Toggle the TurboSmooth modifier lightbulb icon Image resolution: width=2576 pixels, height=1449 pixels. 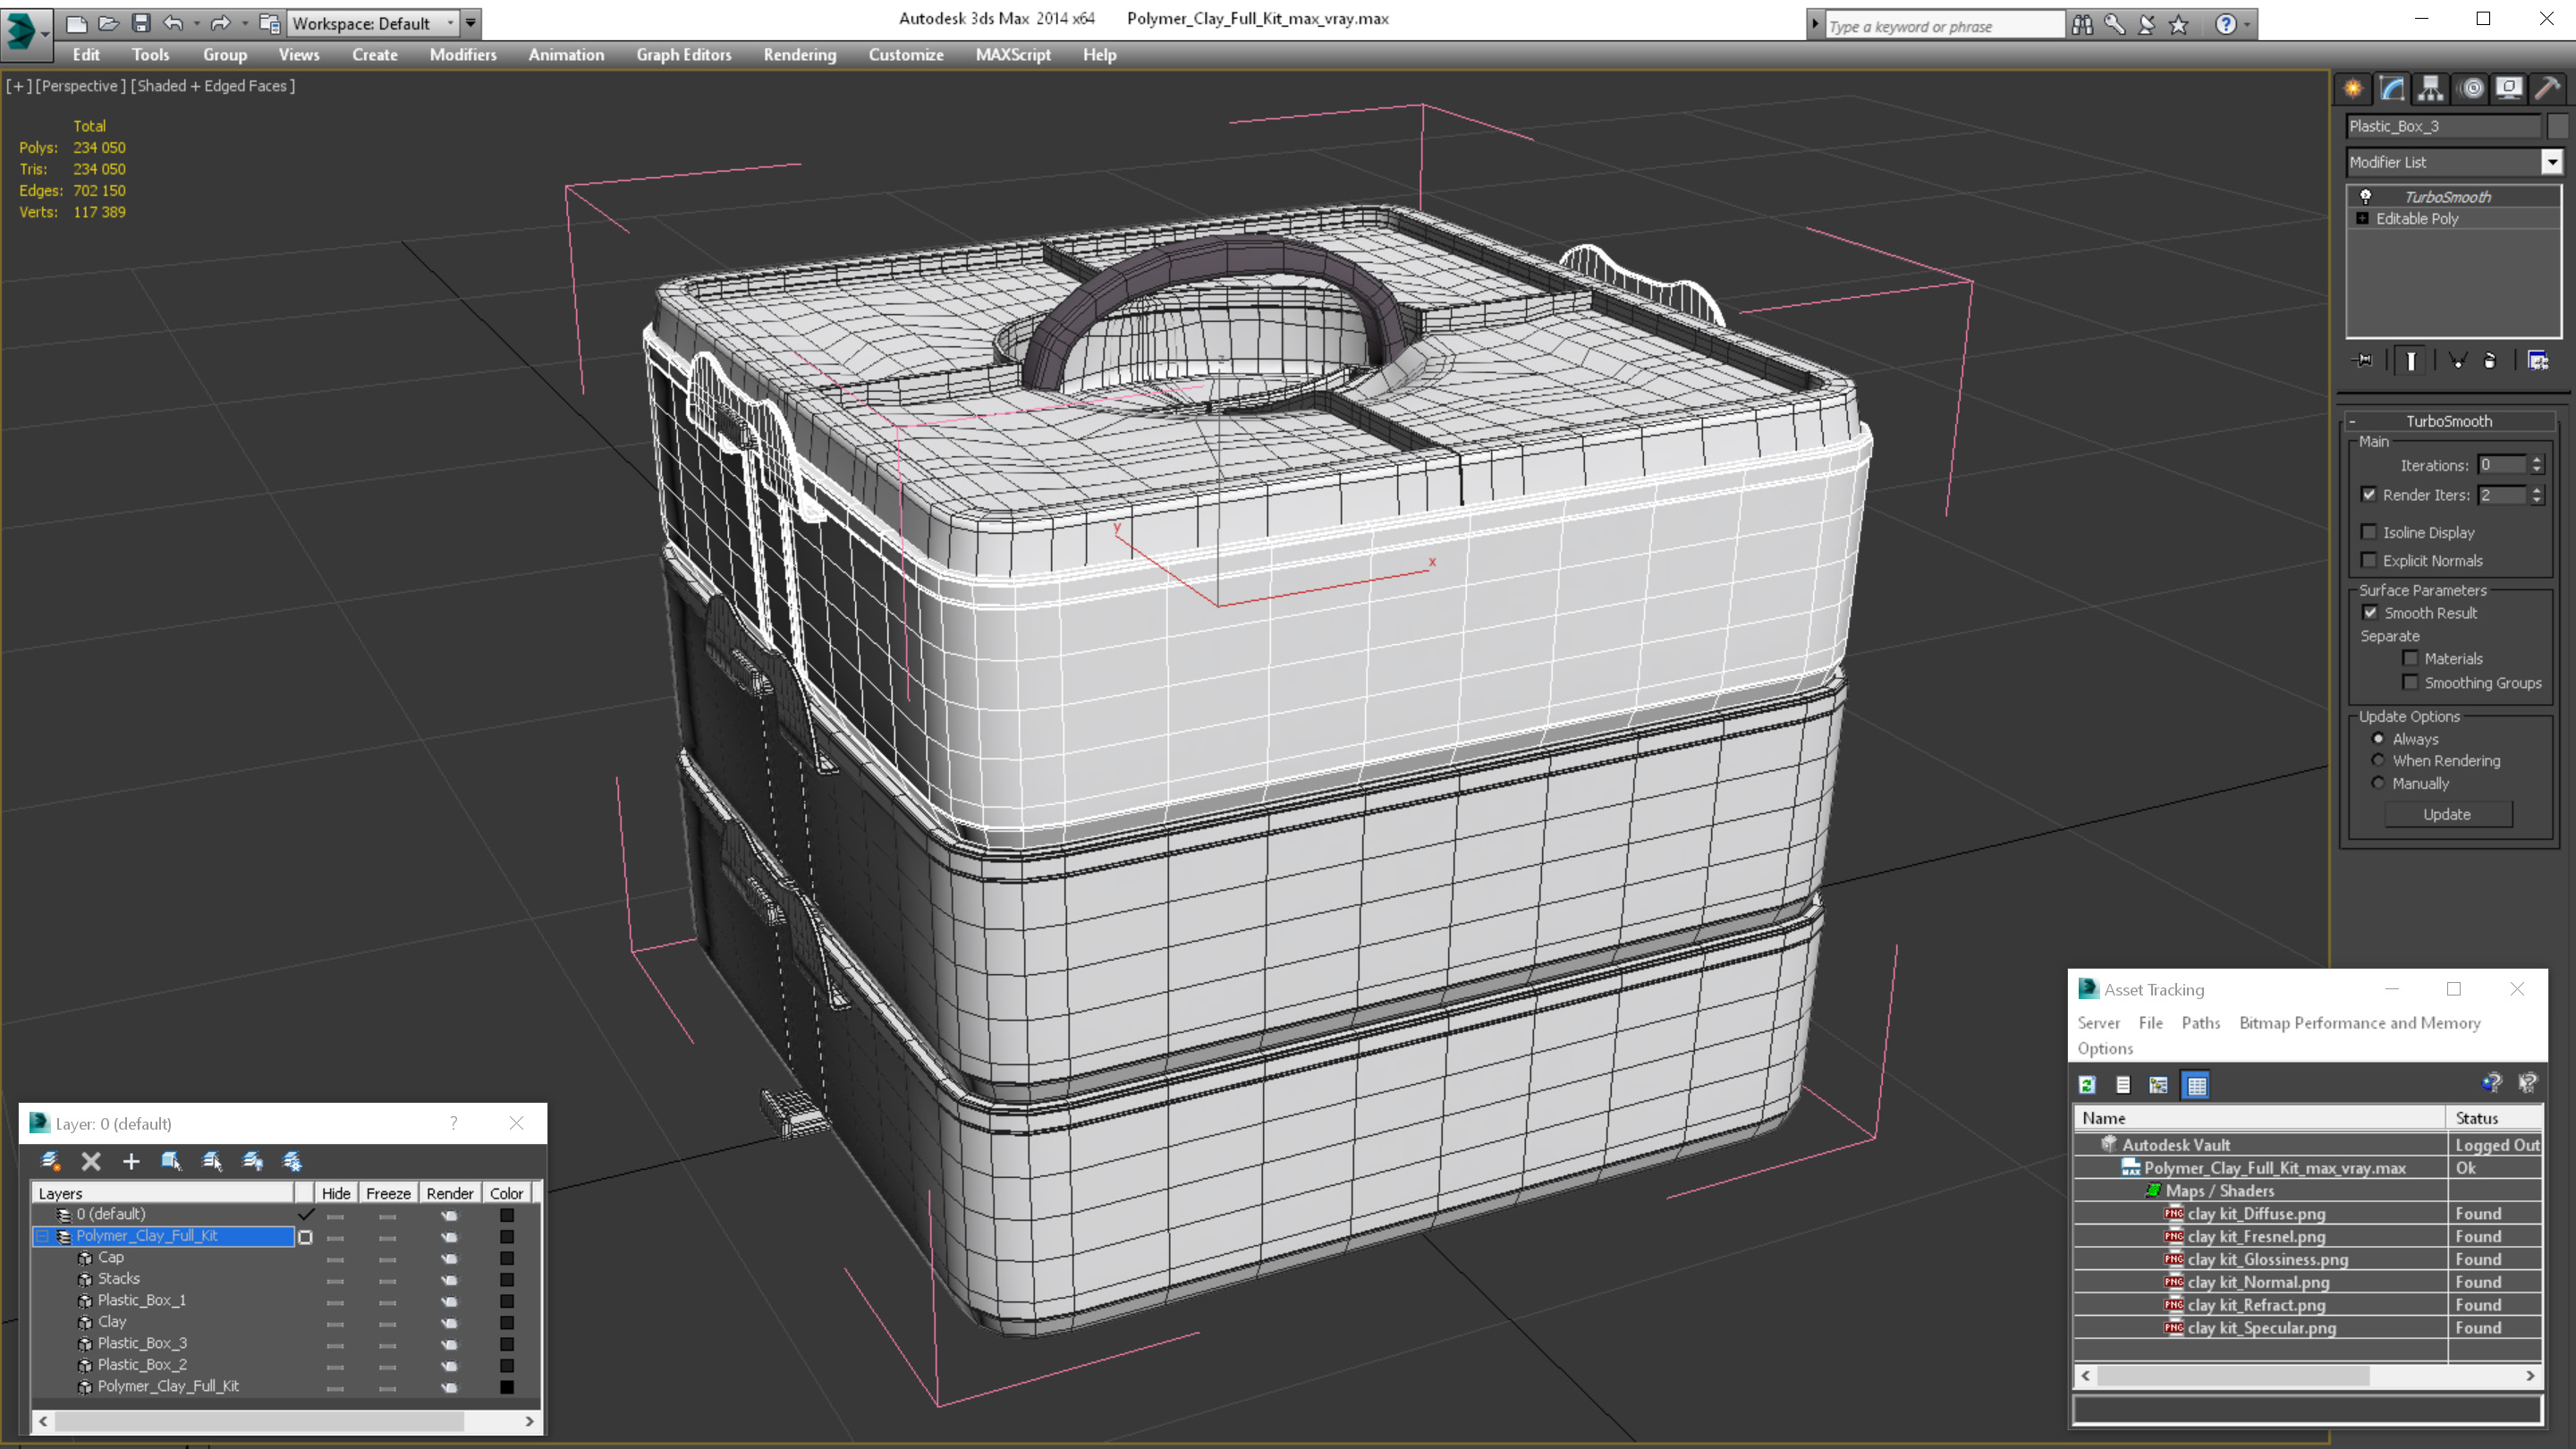tap(2366, 197)
